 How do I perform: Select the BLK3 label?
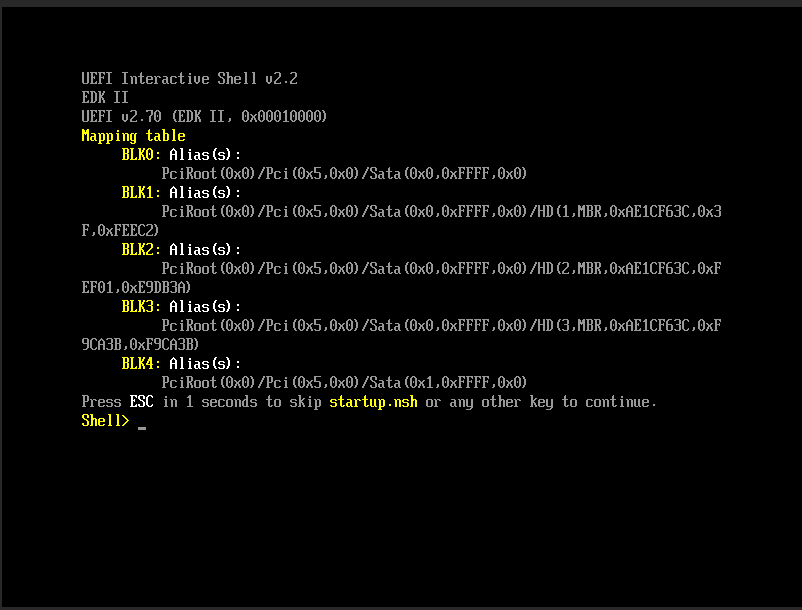tap(141, 307)
